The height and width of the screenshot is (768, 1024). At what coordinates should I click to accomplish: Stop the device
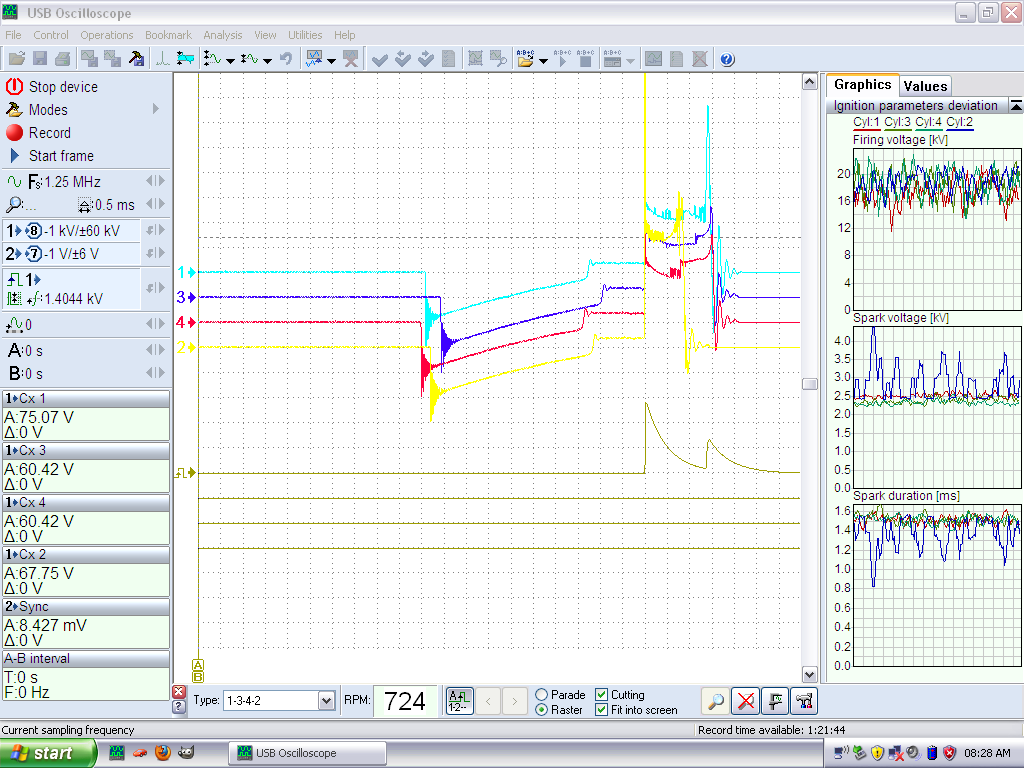click(x=63, y=87)
